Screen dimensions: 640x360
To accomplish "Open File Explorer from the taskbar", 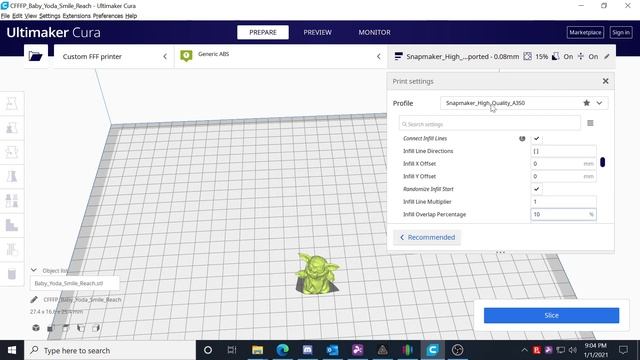I will pos(257,350).
